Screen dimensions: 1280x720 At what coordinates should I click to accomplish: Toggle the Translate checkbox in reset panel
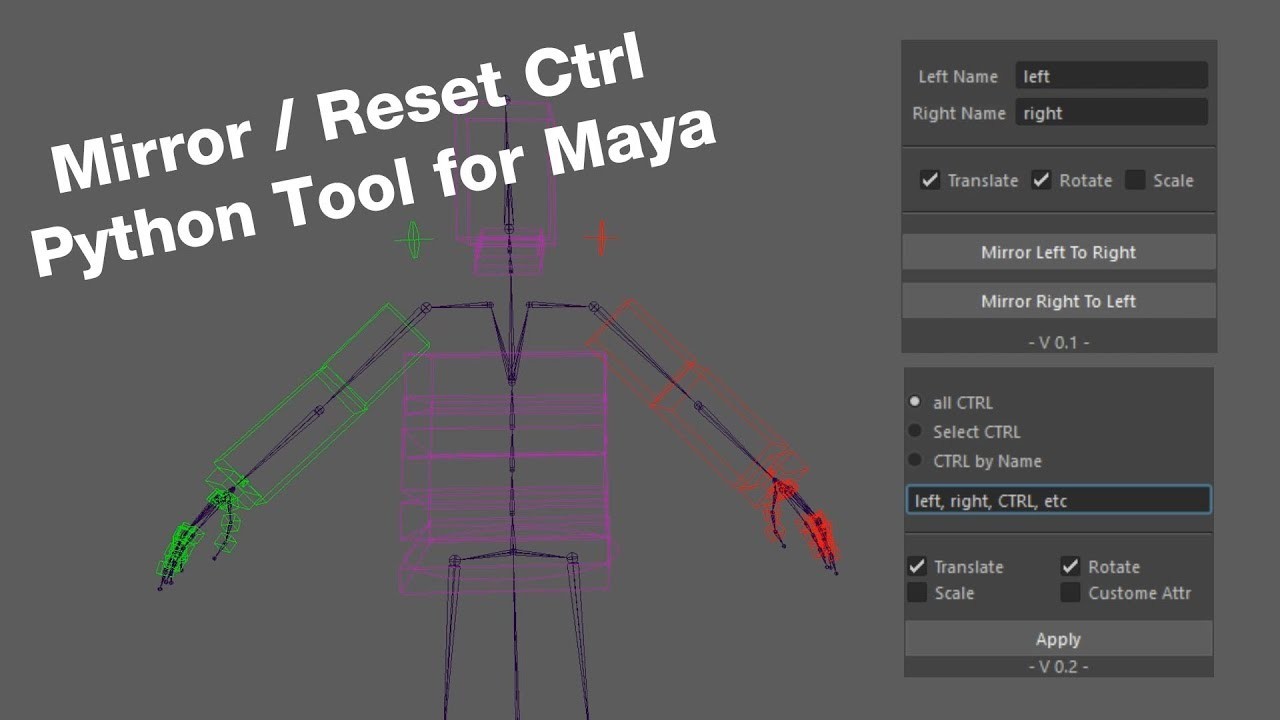coord(917,566)
